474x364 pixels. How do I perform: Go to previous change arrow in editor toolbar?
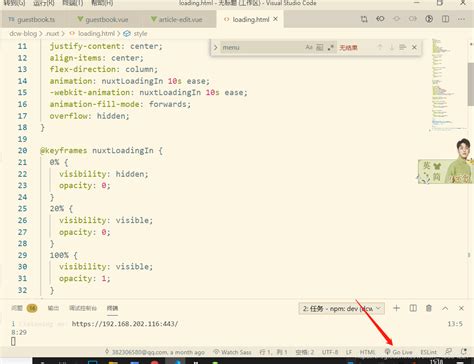pos(396,19)
